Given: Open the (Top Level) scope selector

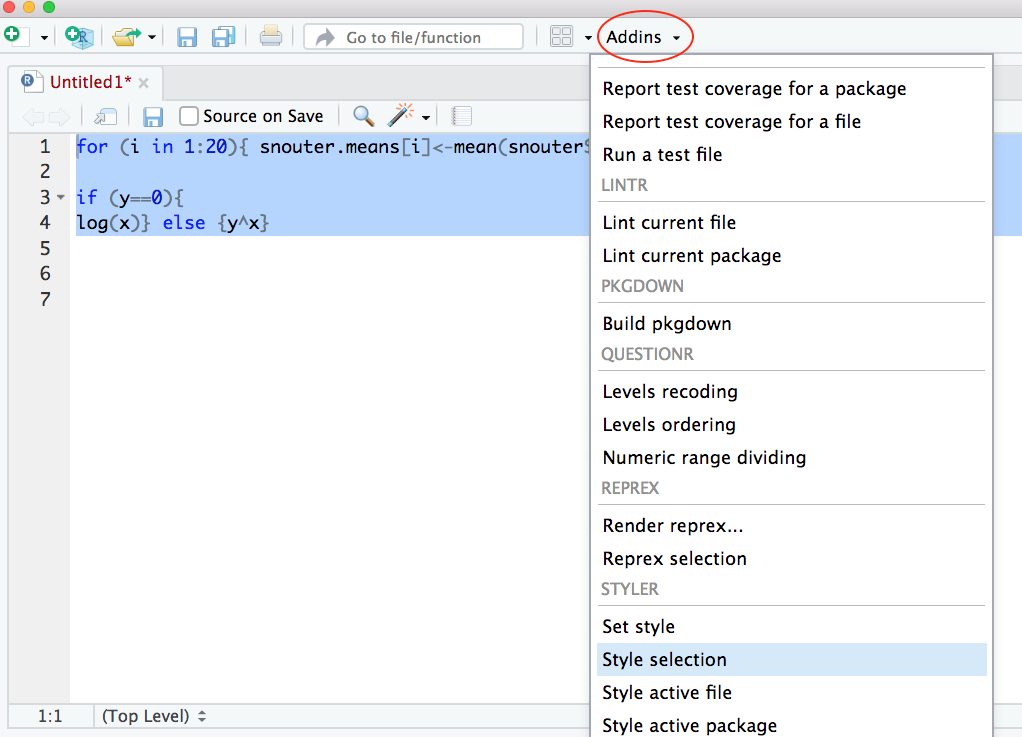Looking at the screenshot, I should (x=154, y=716).
